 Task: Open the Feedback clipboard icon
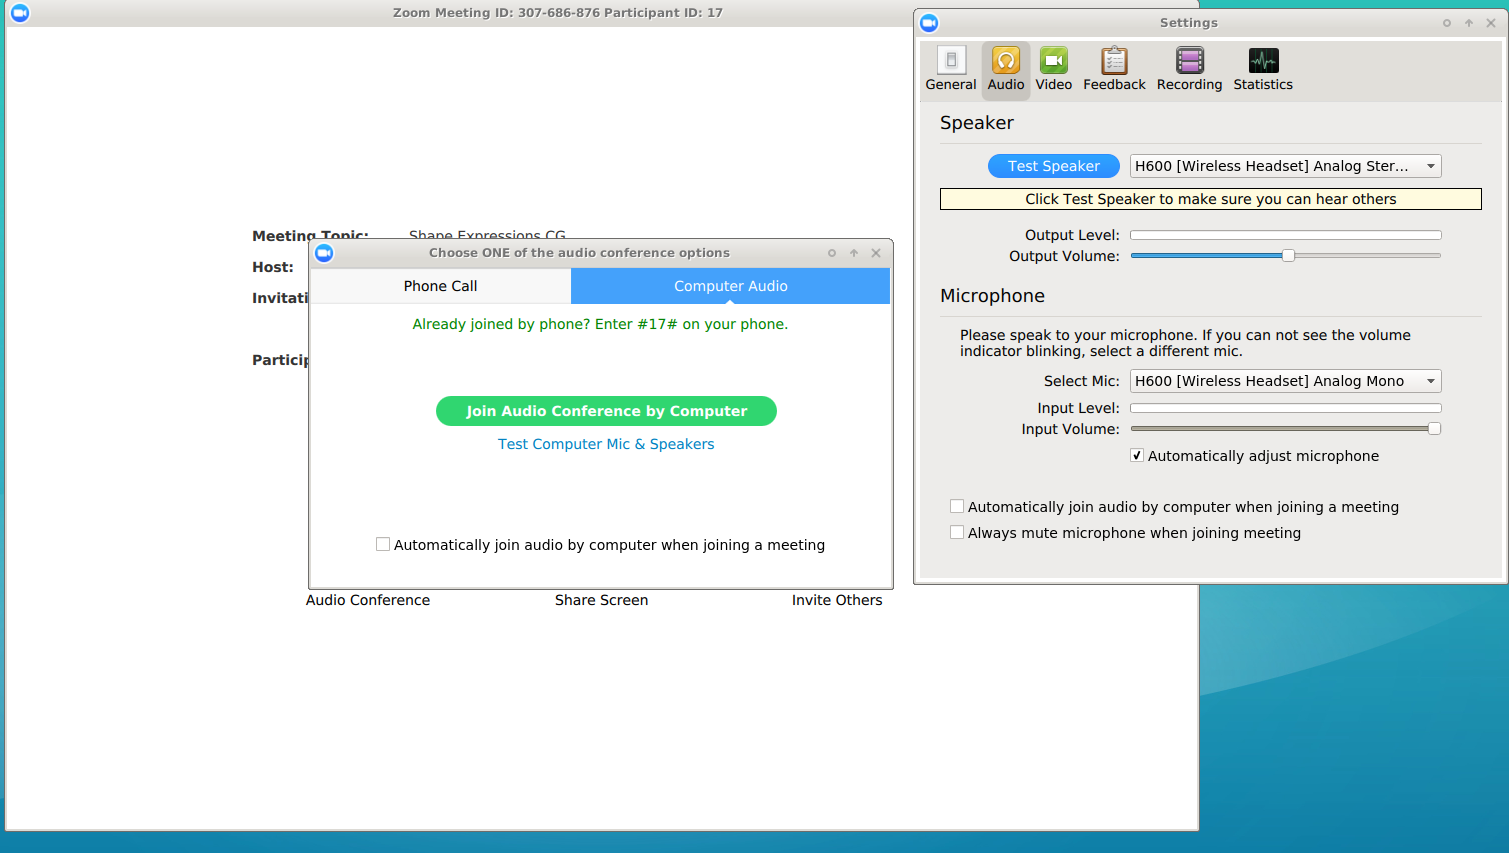[x=1114, y=61]
